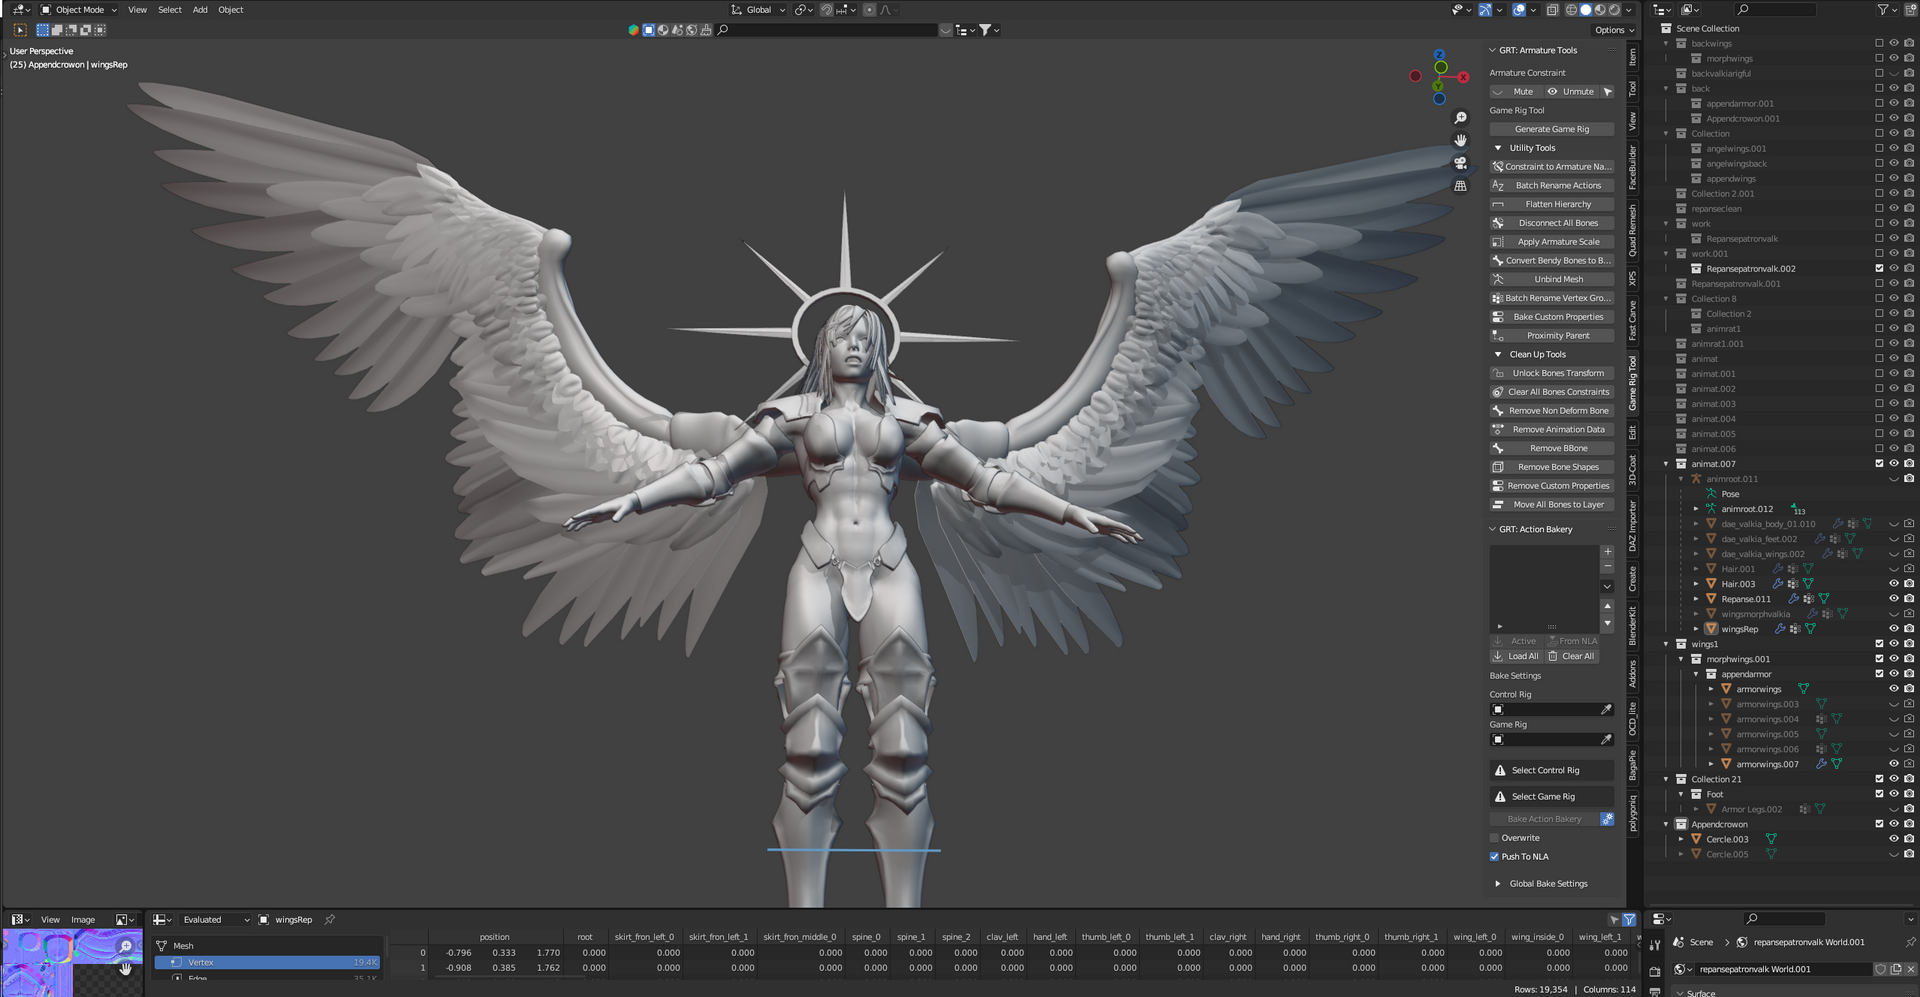Open the Game Rig Tool sidebar tab
The width and height of the screenshot is (1920, 997).
[x=1633, y=383]
